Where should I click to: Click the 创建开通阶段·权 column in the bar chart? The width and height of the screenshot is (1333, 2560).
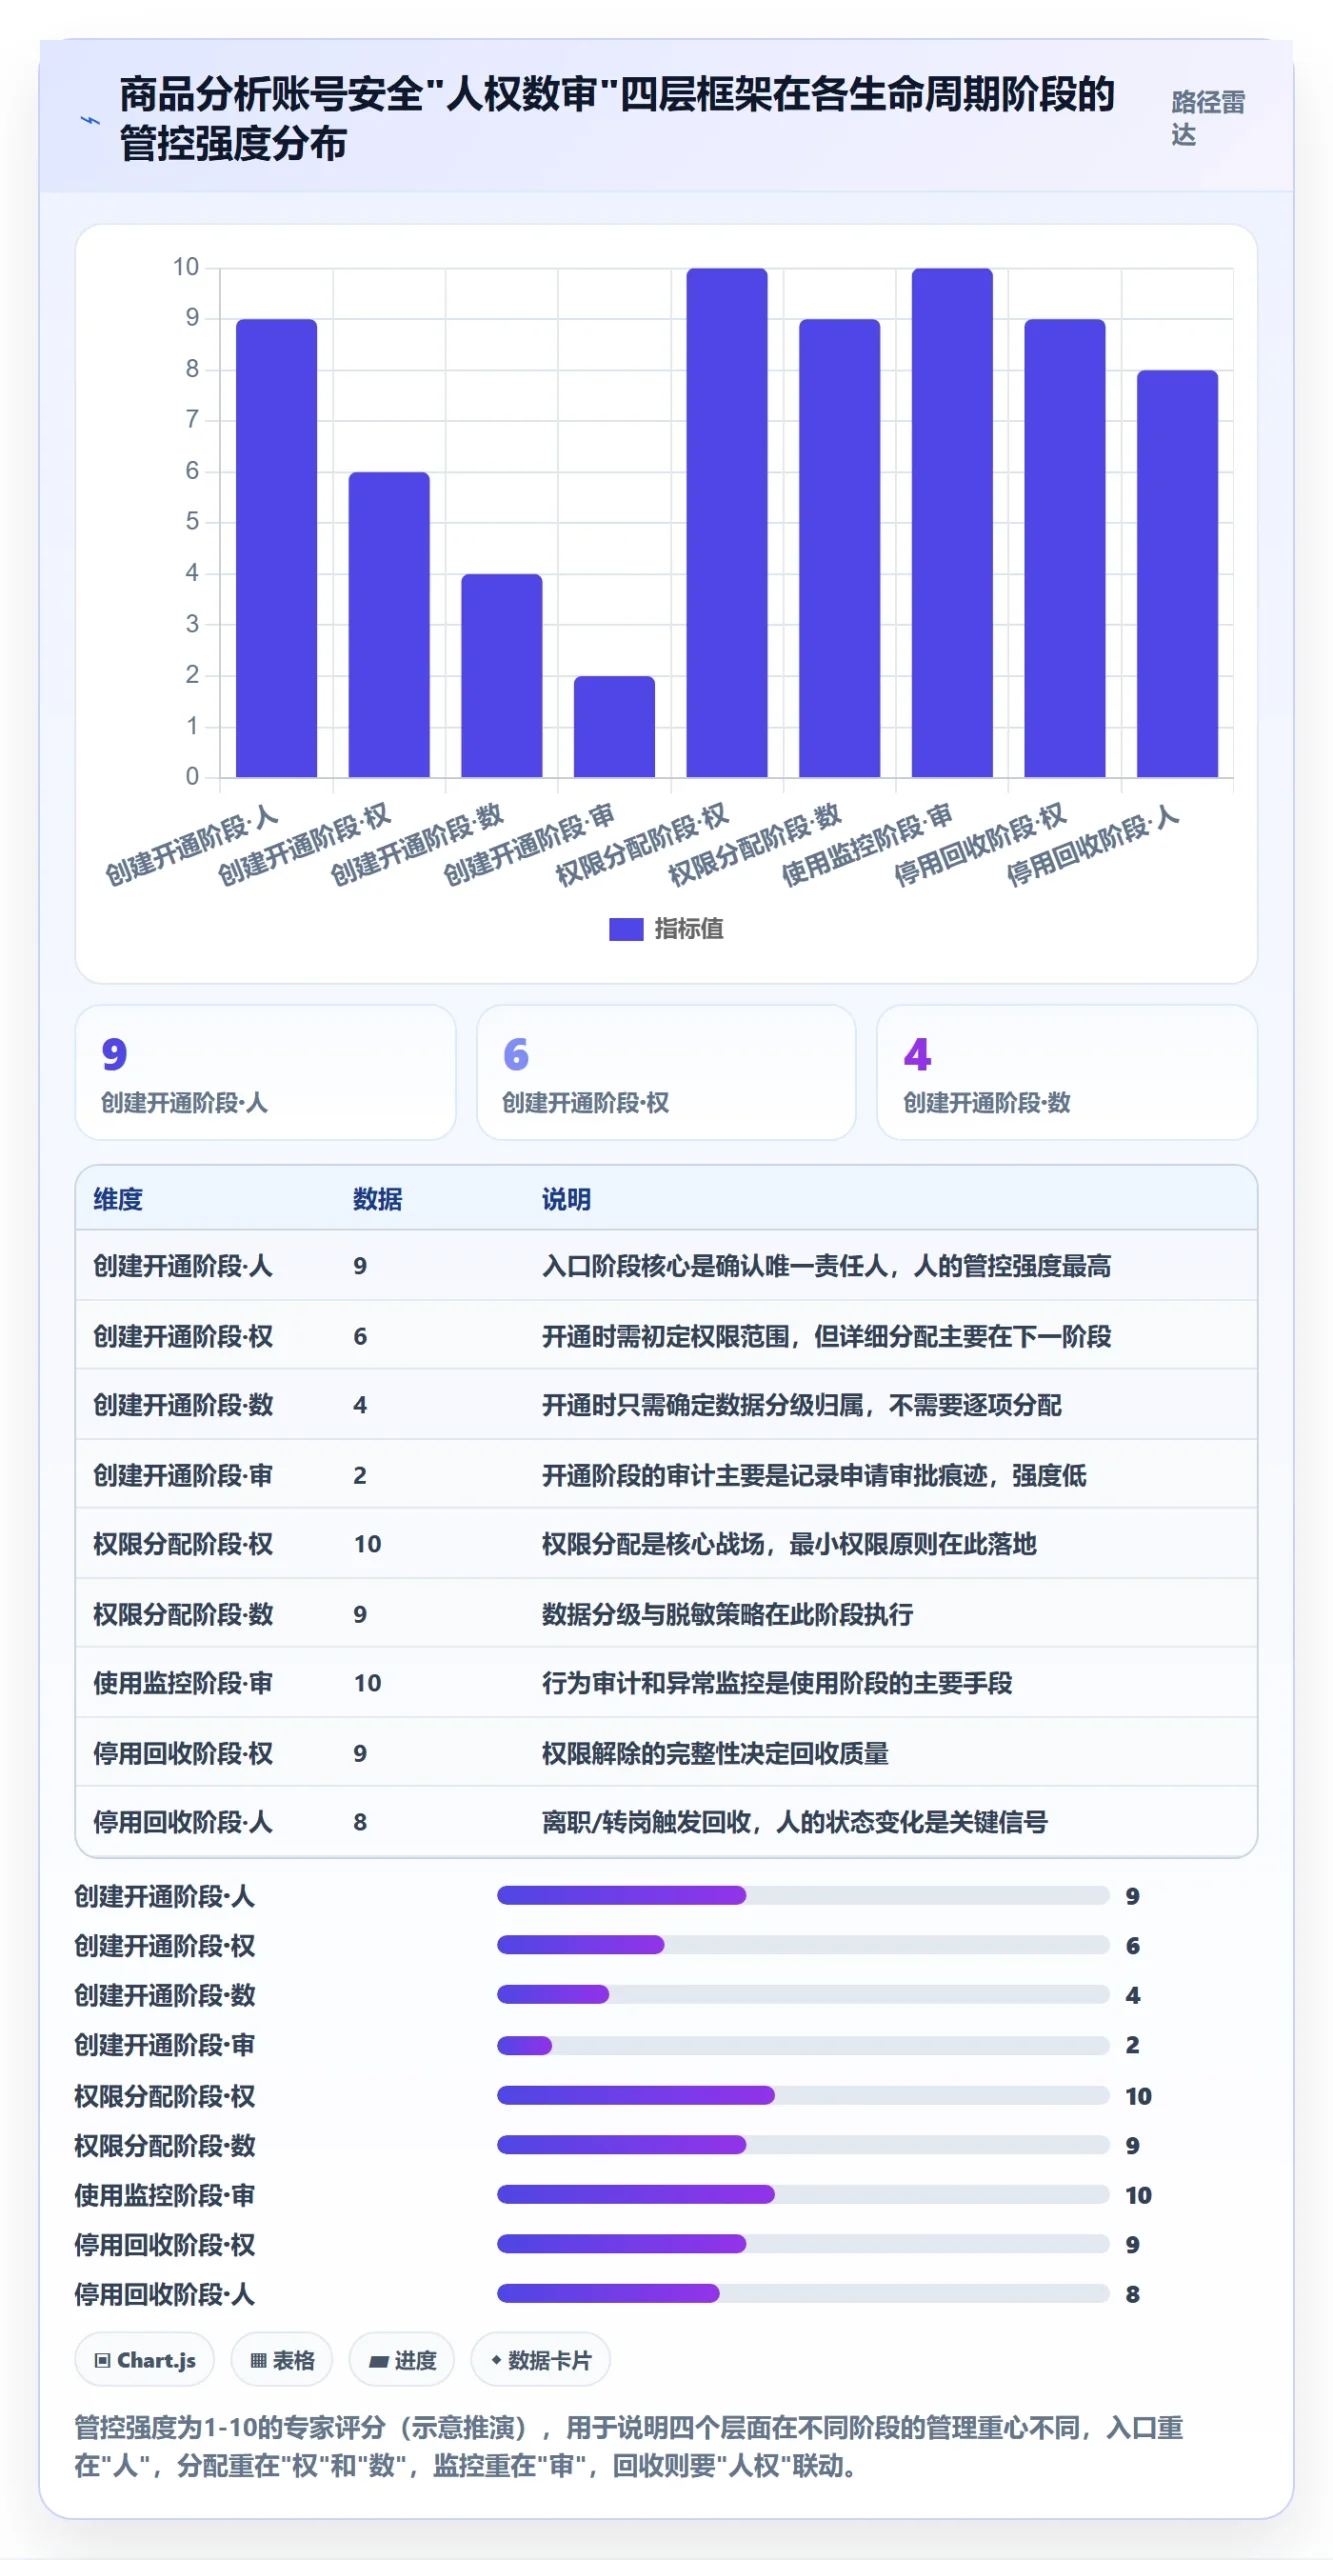(389, 624)
